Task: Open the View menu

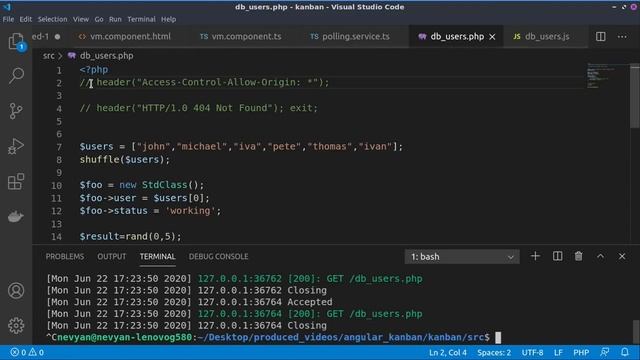Action: [x=81, y=19]
